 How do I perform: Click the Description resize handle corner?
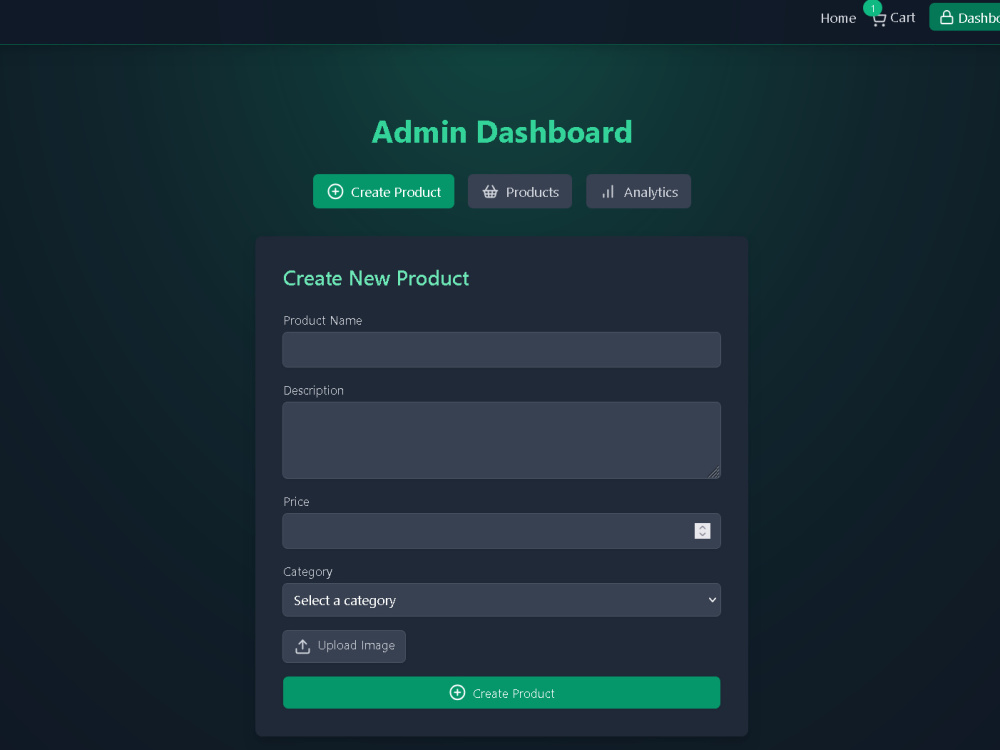(x=714, y=472)
